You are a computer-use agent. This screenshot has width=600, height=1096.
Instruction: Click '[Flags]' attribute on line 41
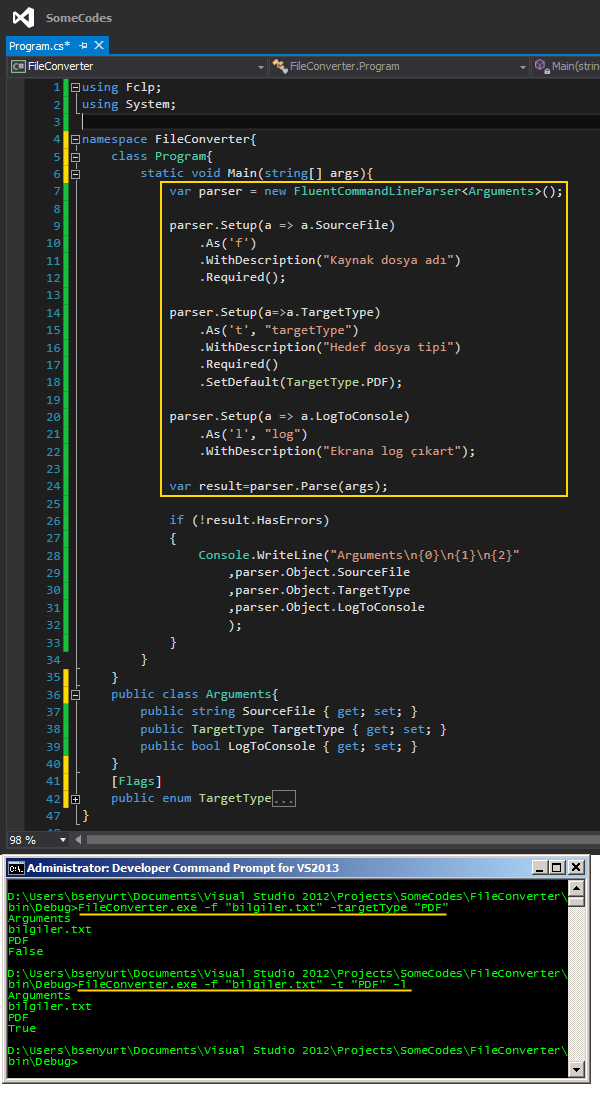pyautogui.click(x=136, y=781)
